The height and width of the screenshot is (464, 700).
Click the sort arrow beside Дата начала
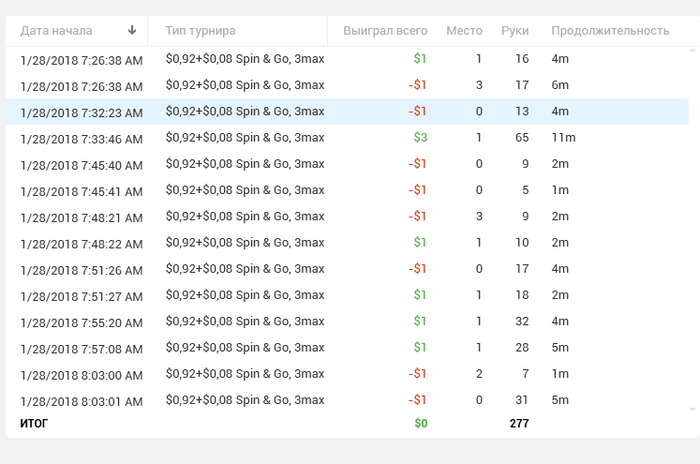pos(132,31)
